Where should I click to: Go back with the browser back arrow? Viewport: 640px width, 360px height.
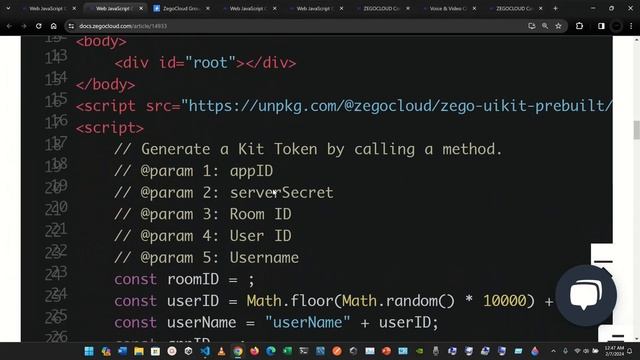(9, 26)
